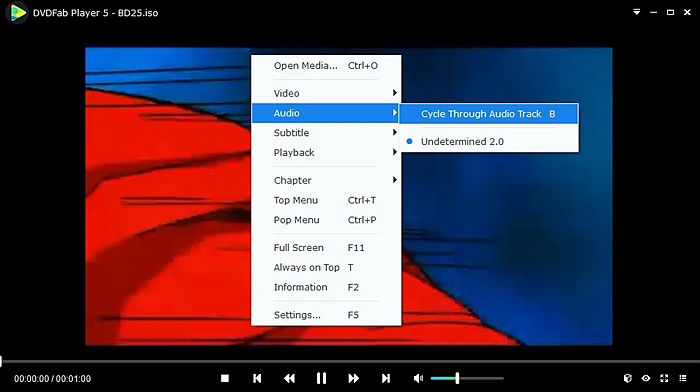Expand the Chapter submenu
This screenshot has height=392, width=700.
[326, 180]
